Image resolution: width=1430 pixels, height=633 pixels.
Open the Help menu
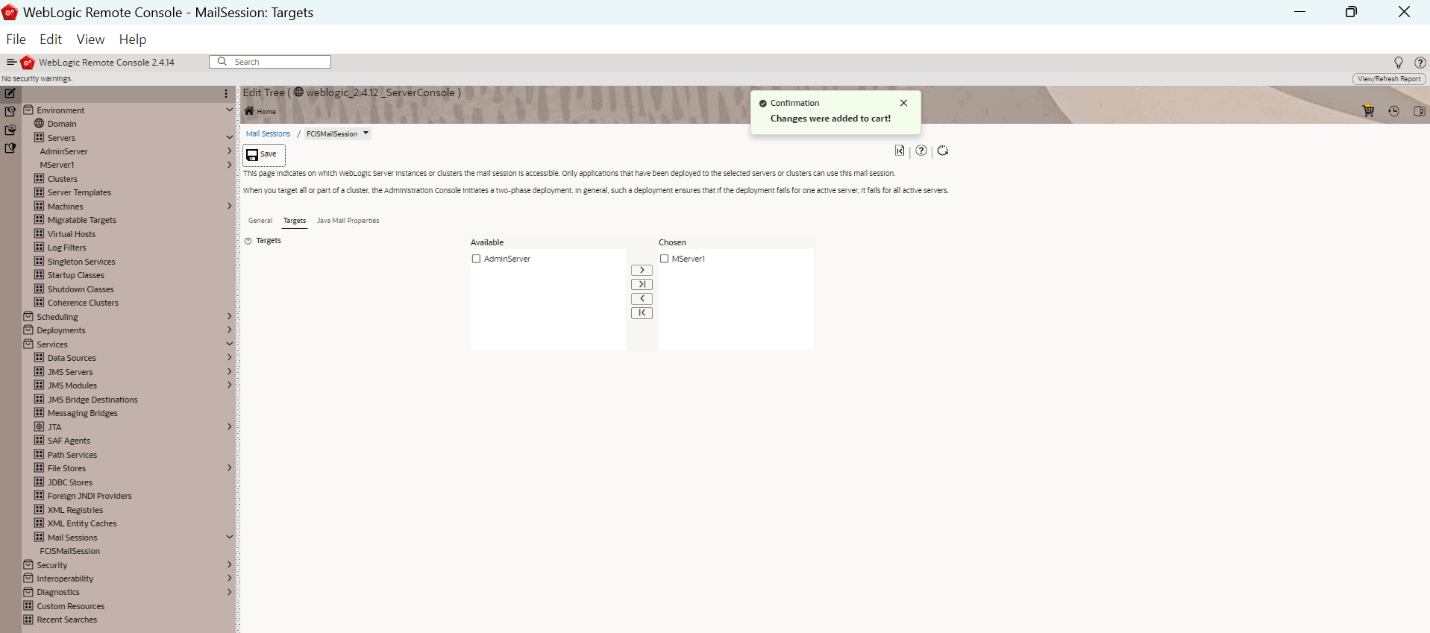pos(132,39)
